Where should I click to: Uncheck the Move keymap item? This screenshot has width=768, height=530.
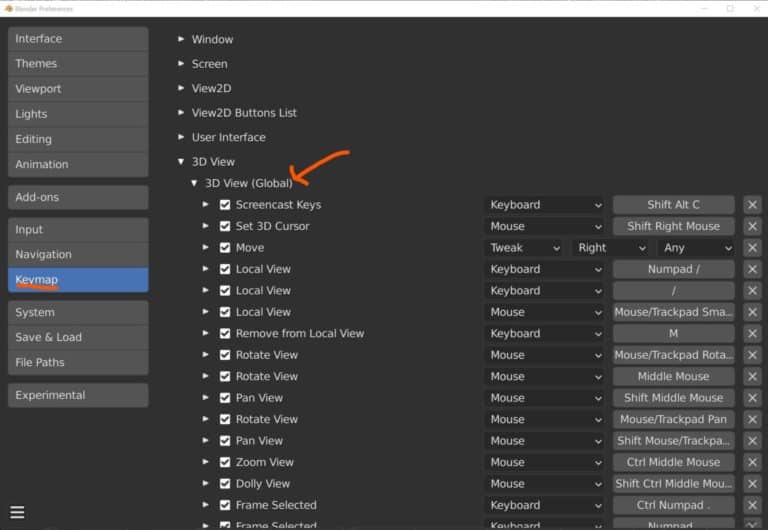[x=225, y=248]
